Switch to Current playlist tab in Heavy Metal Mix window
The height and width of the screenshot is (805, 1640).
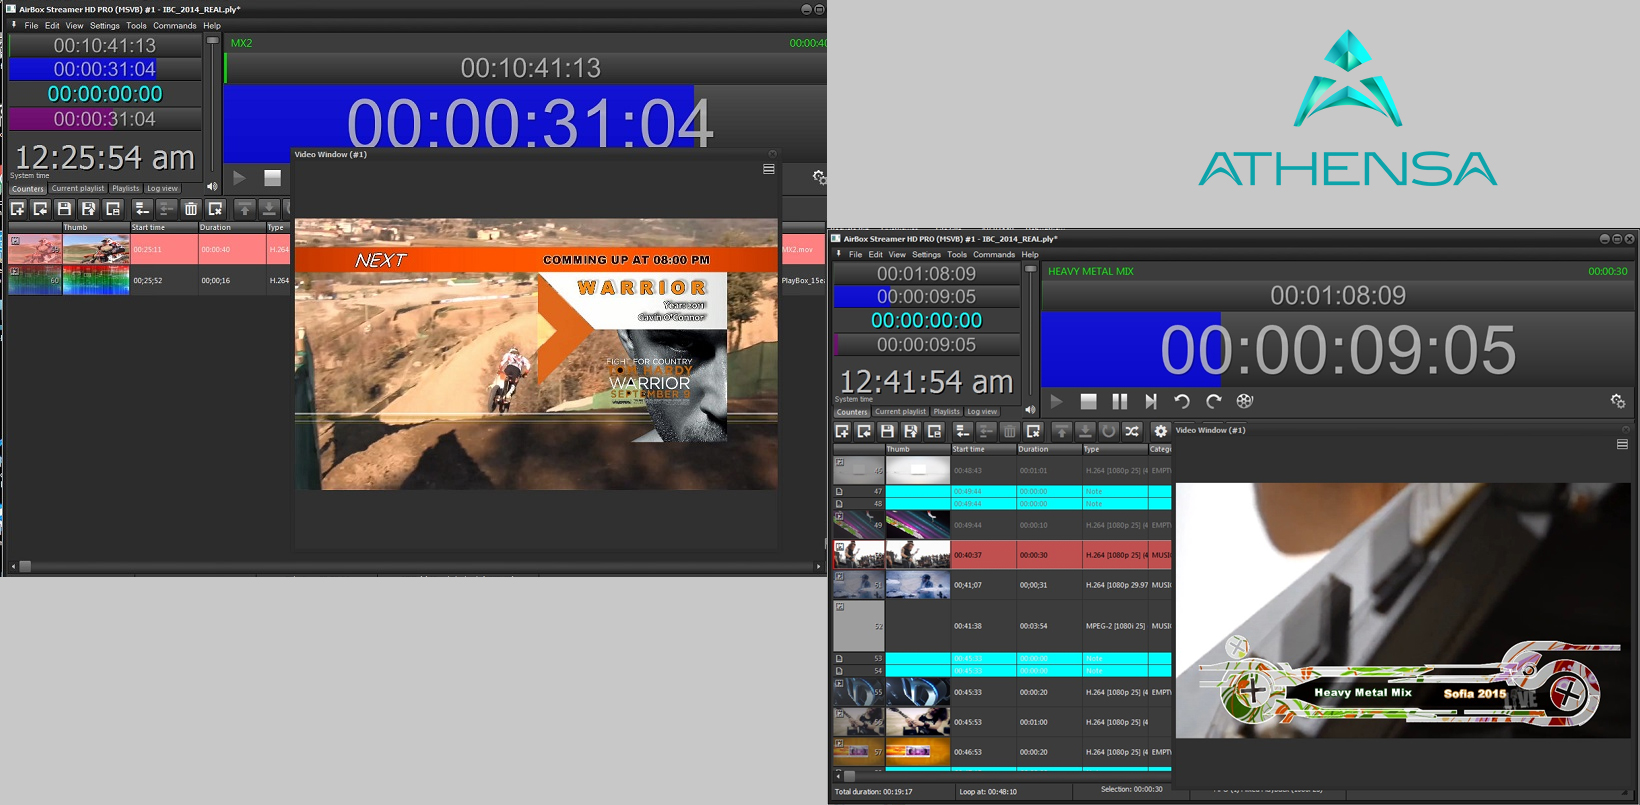point(901,412)
